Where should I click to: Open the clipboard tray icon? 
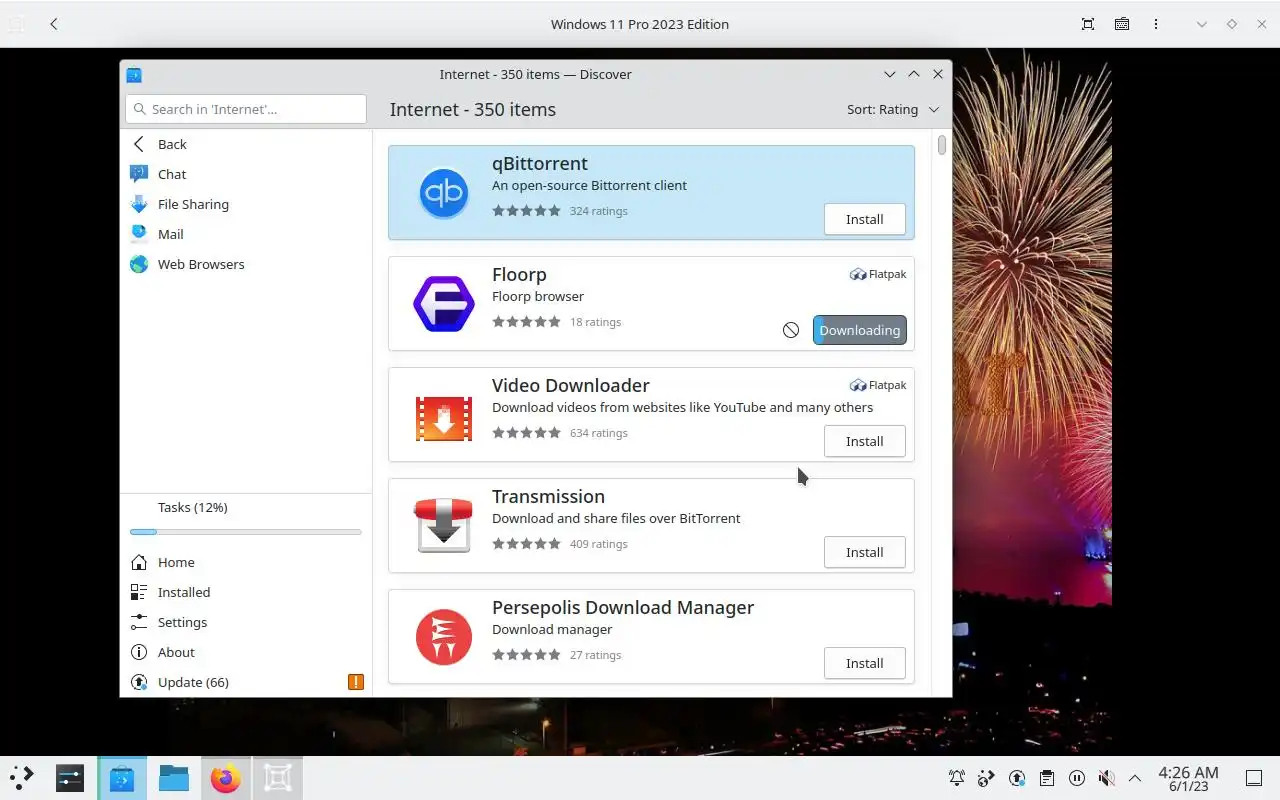1046,778
